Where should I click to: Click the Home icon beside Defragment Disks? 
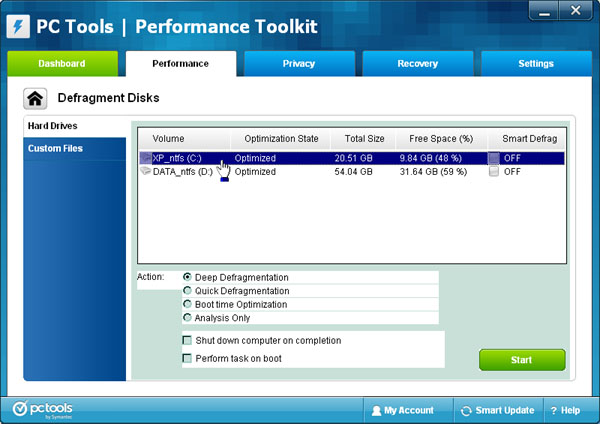36,98
